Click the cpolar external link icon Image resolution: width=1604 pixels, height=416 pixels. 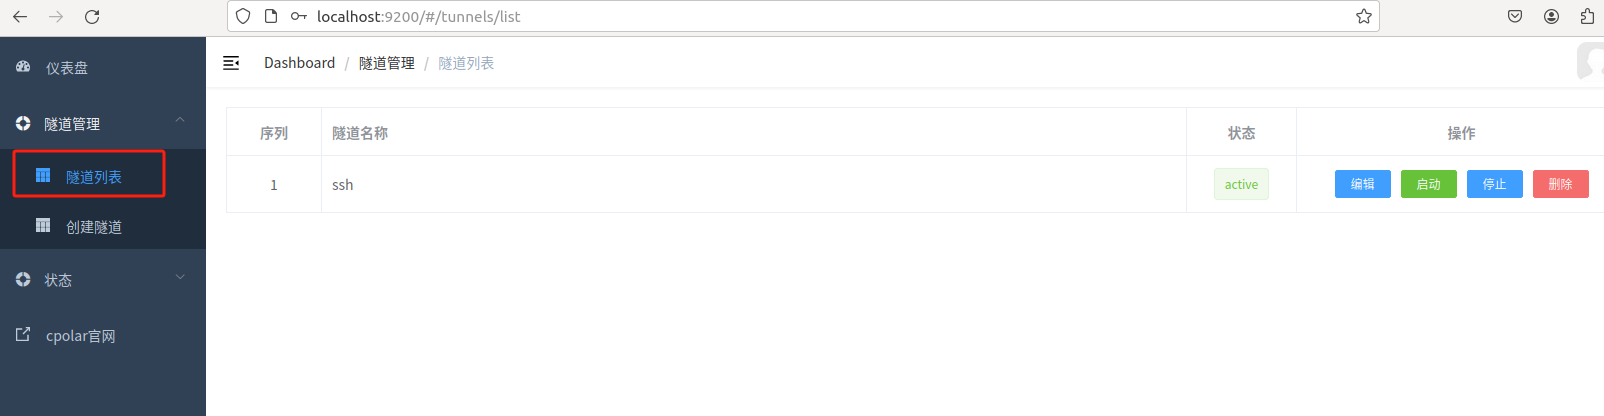pos(23,335)
